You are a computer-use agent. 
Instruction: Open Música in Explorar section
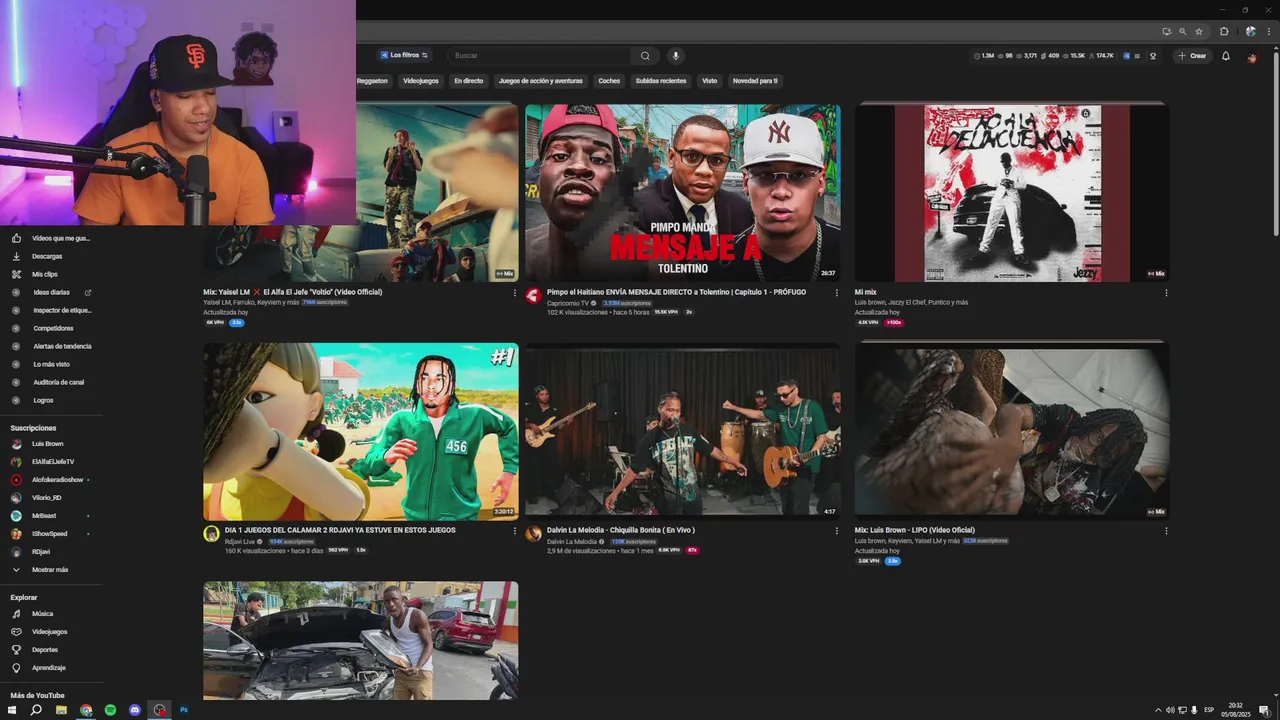point(42,614)
